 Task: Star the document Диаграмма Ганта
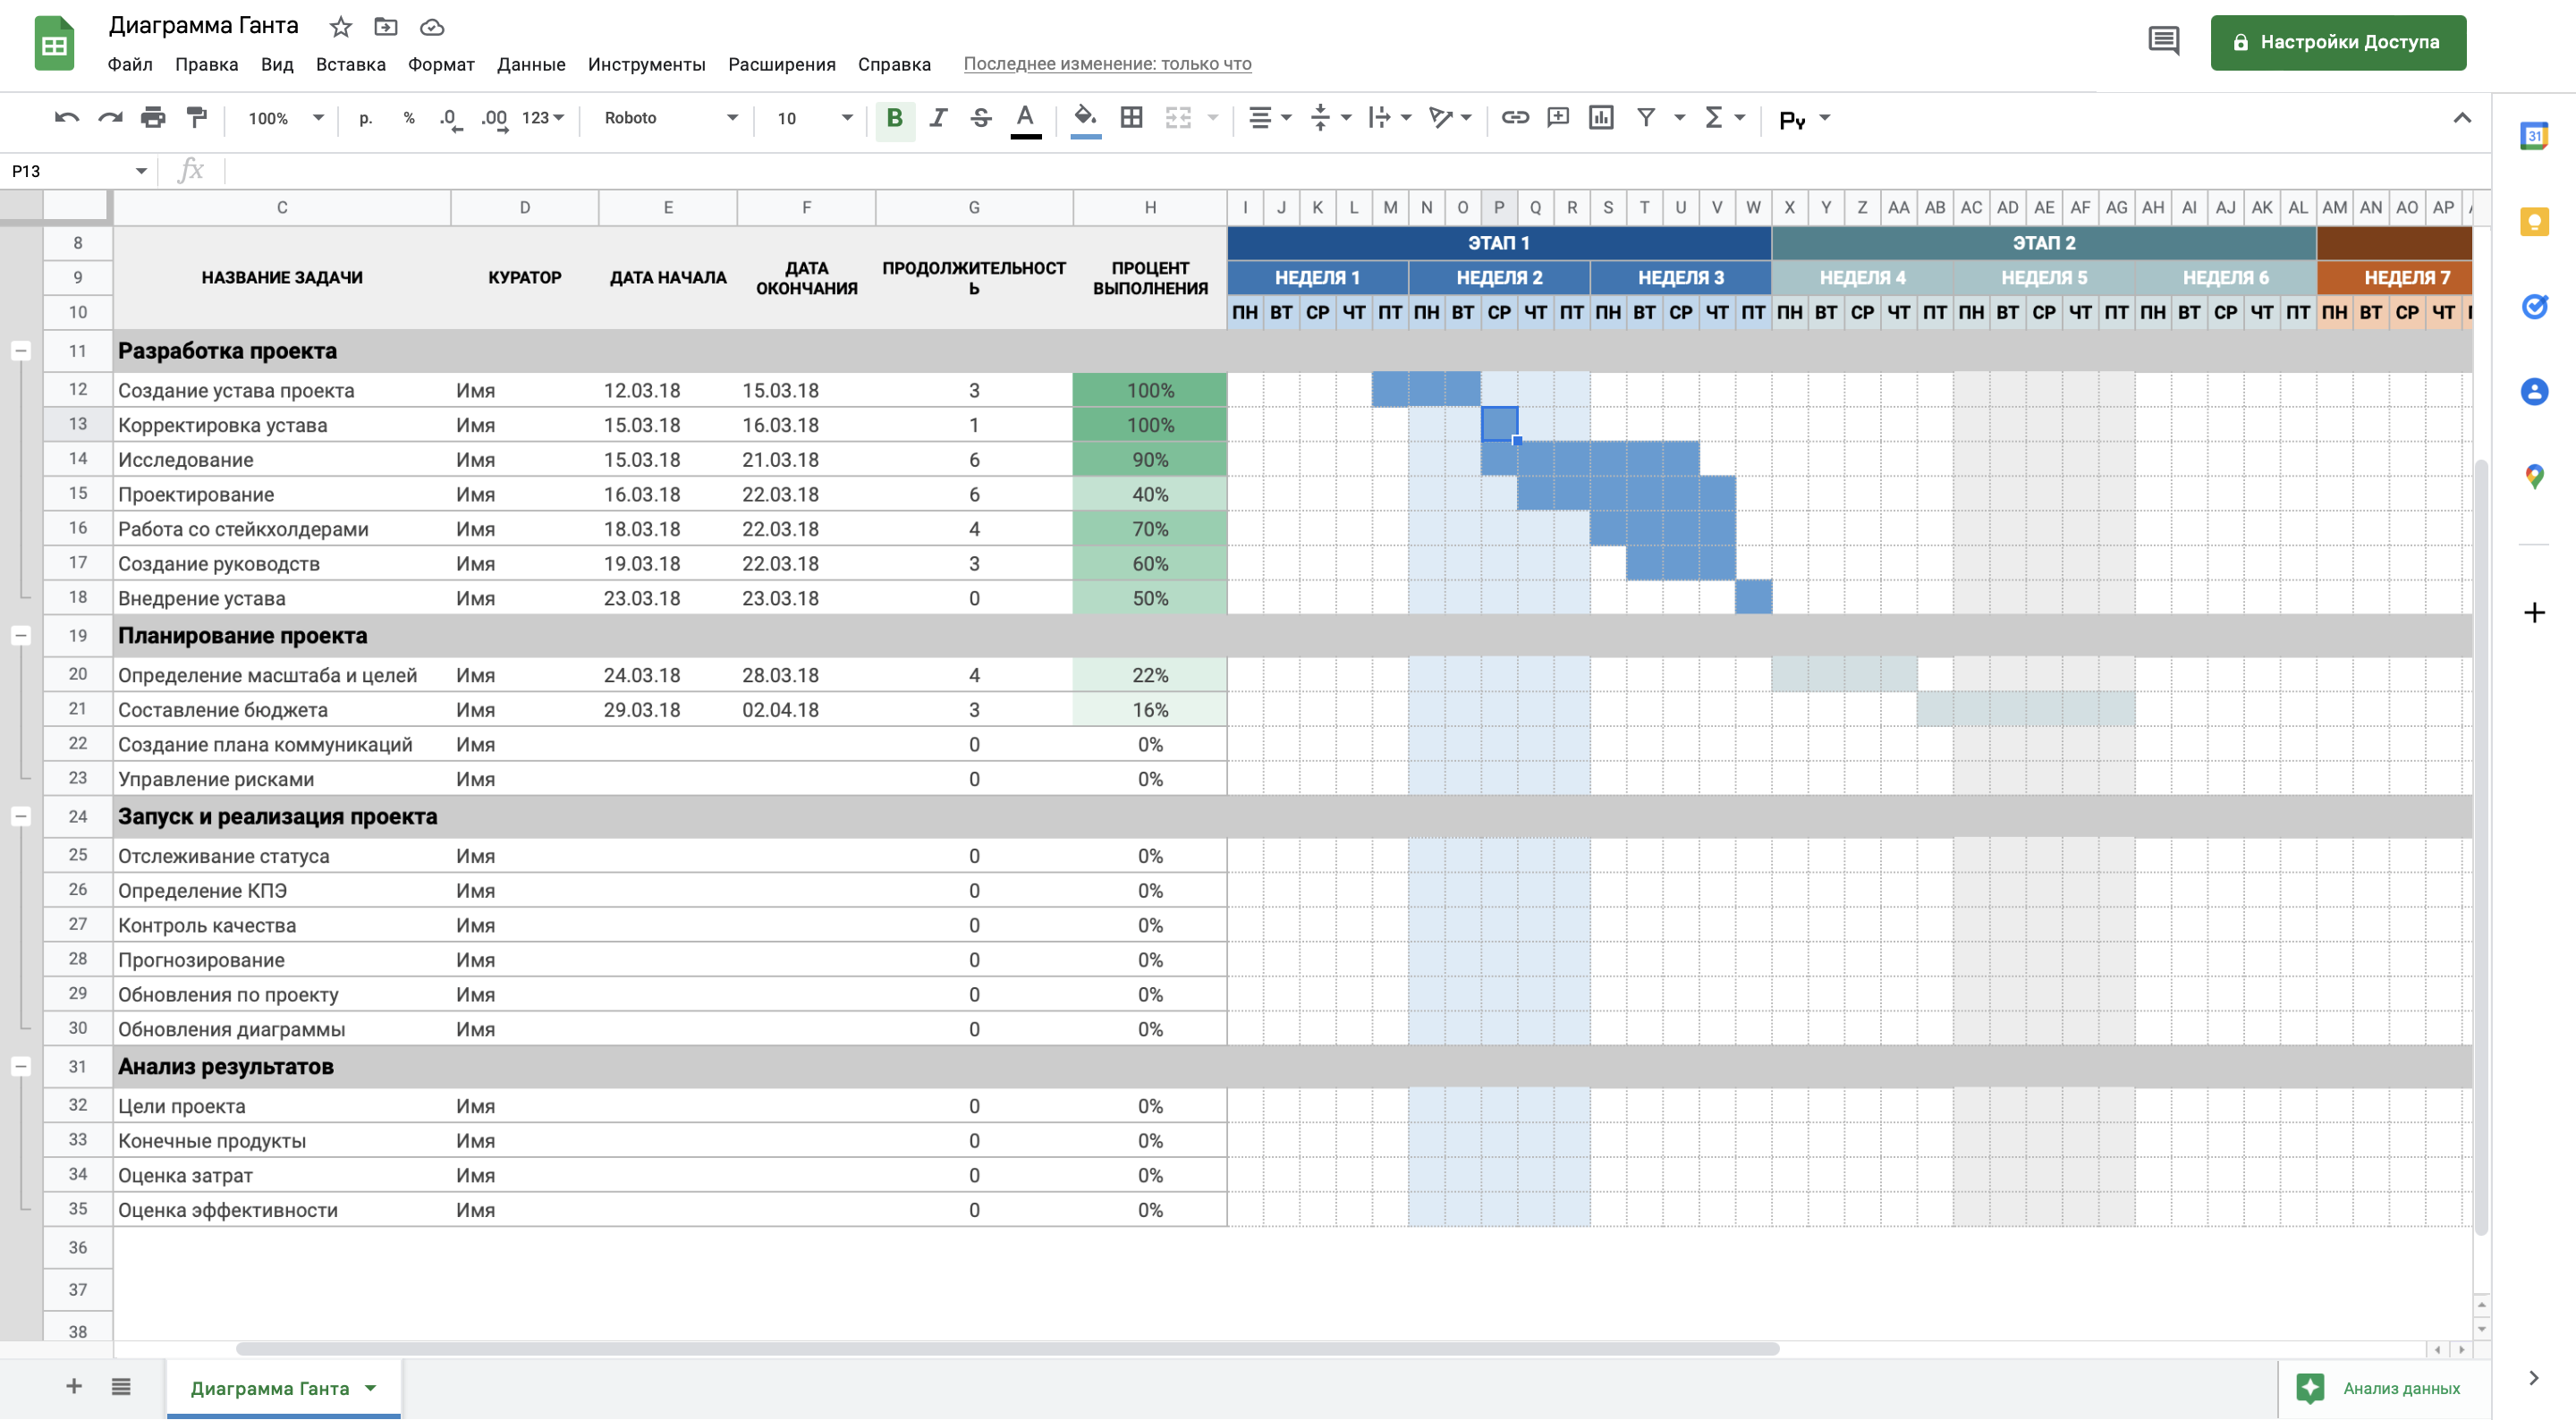click(x=341, y=27)
